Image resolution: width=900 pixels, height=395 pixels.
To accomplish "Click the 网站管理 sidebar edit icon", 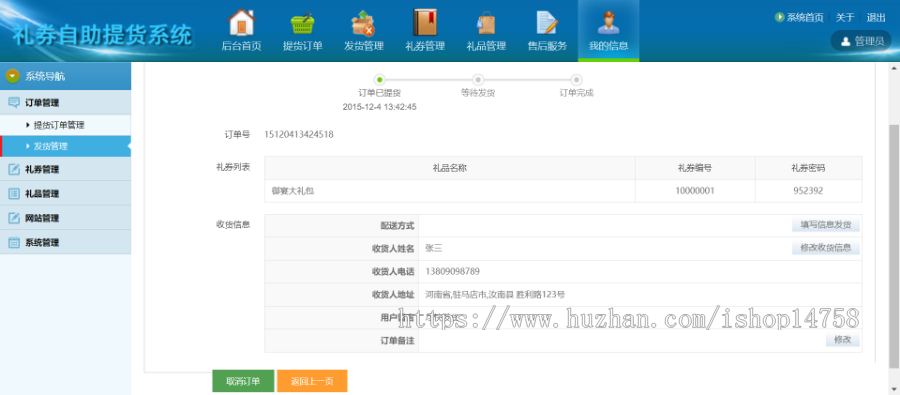I will [x=14, y=218].
